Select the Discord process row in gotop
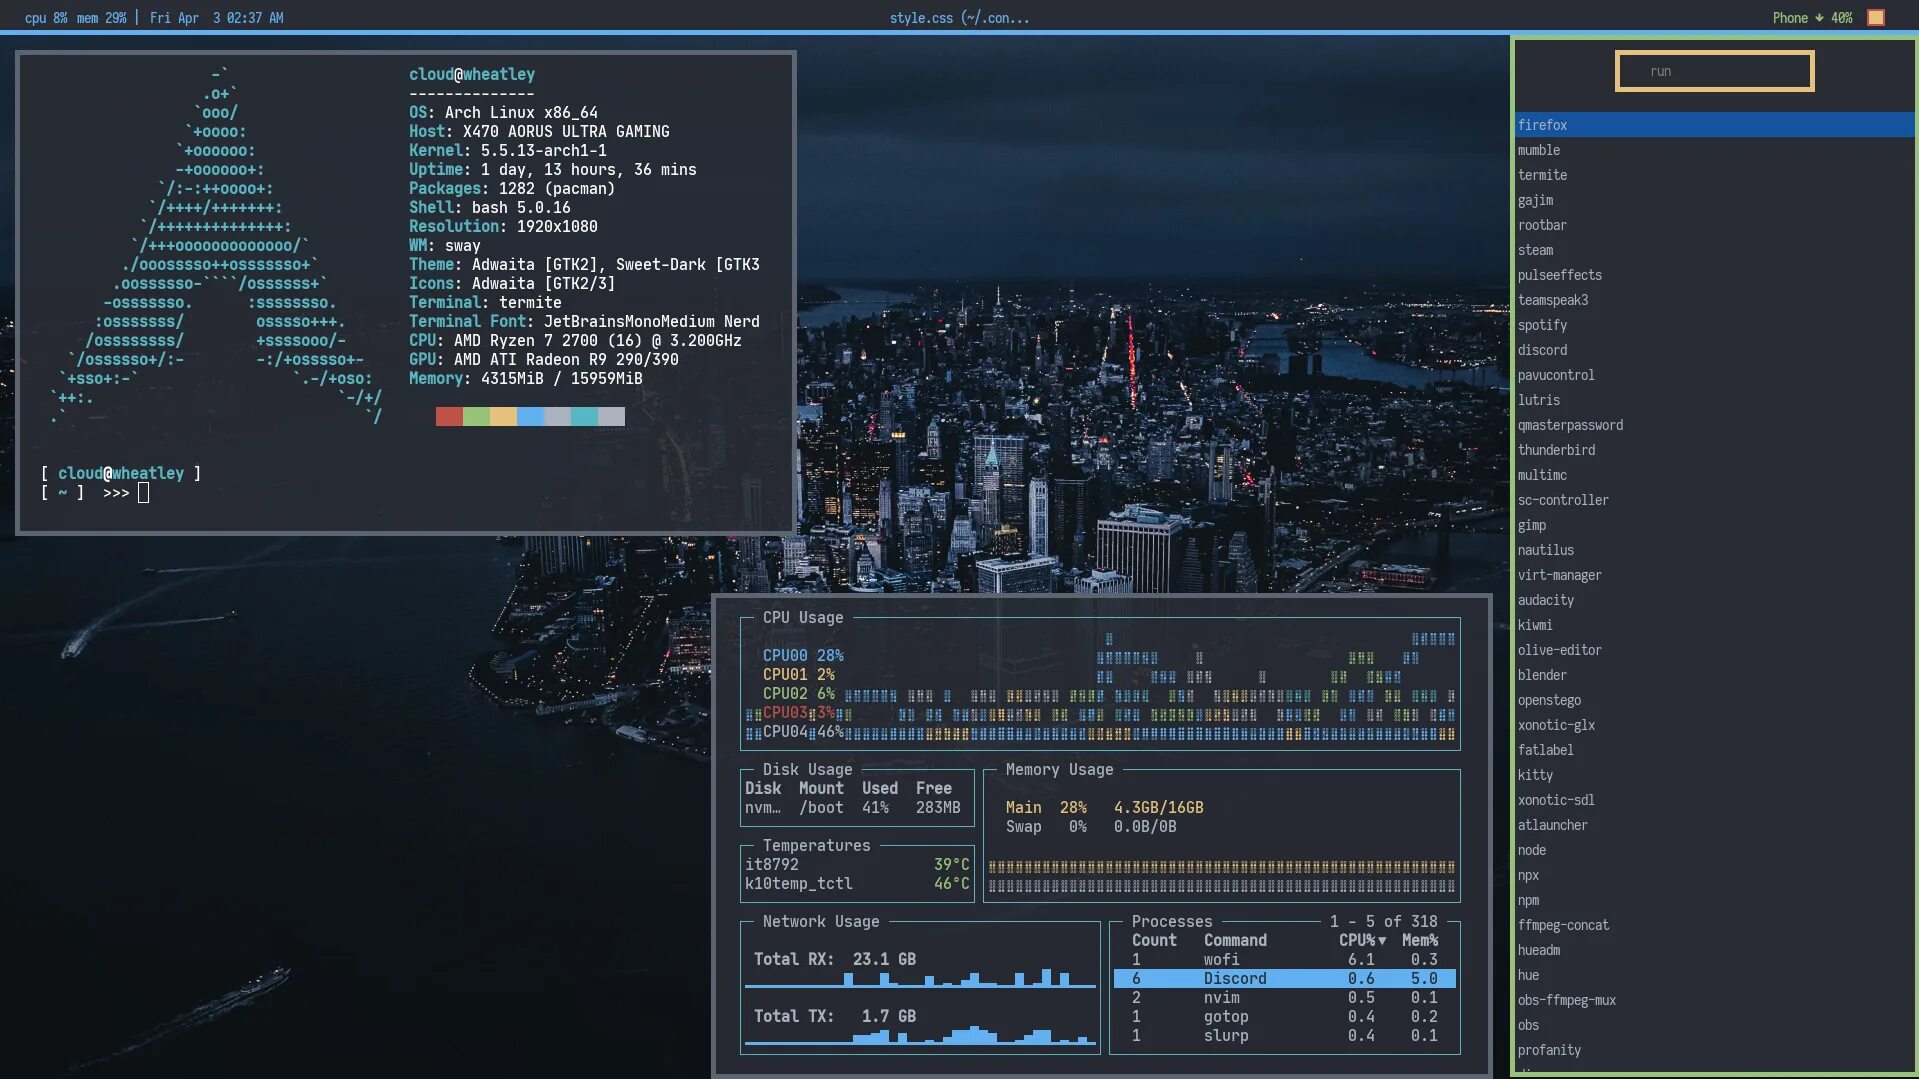The image size is (1919, 1079). coord(1284,979)
